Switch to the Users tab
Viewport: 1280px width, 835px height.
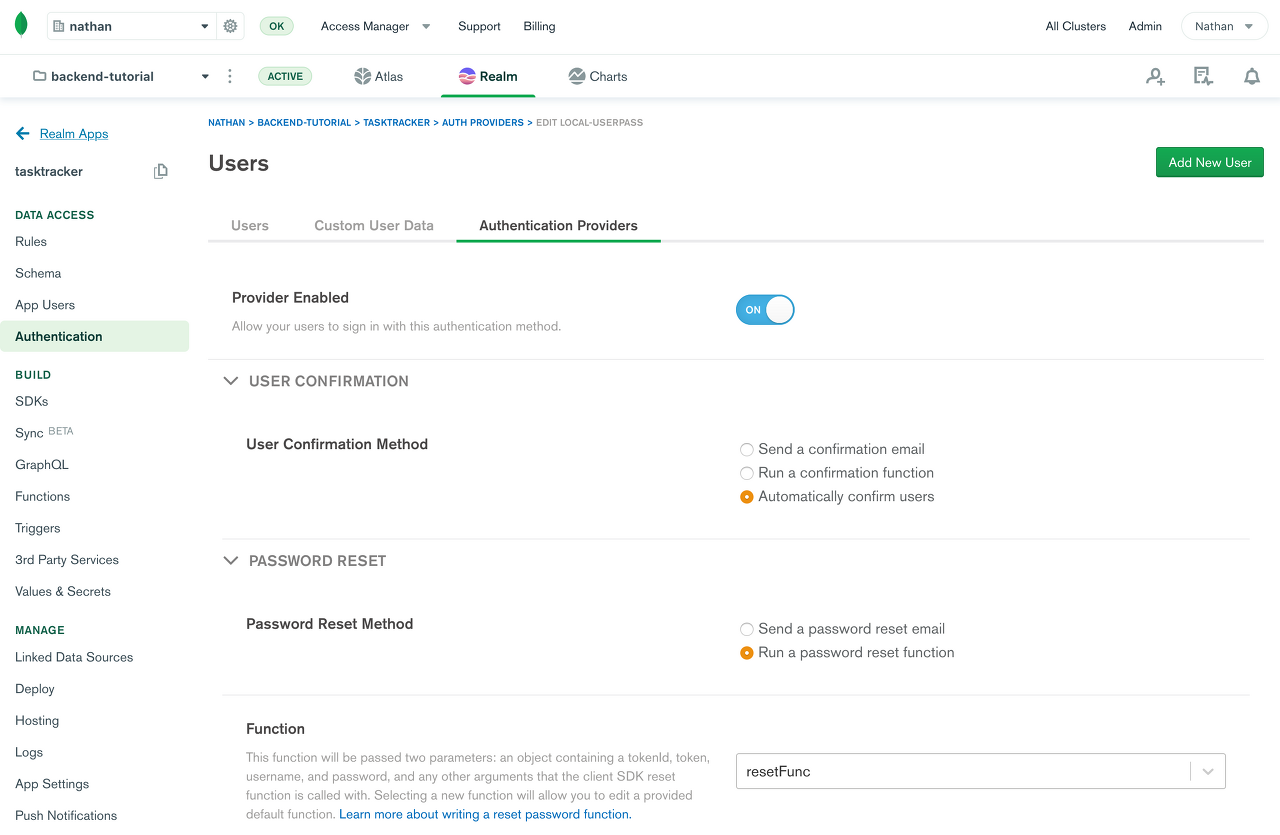(250, 225)
